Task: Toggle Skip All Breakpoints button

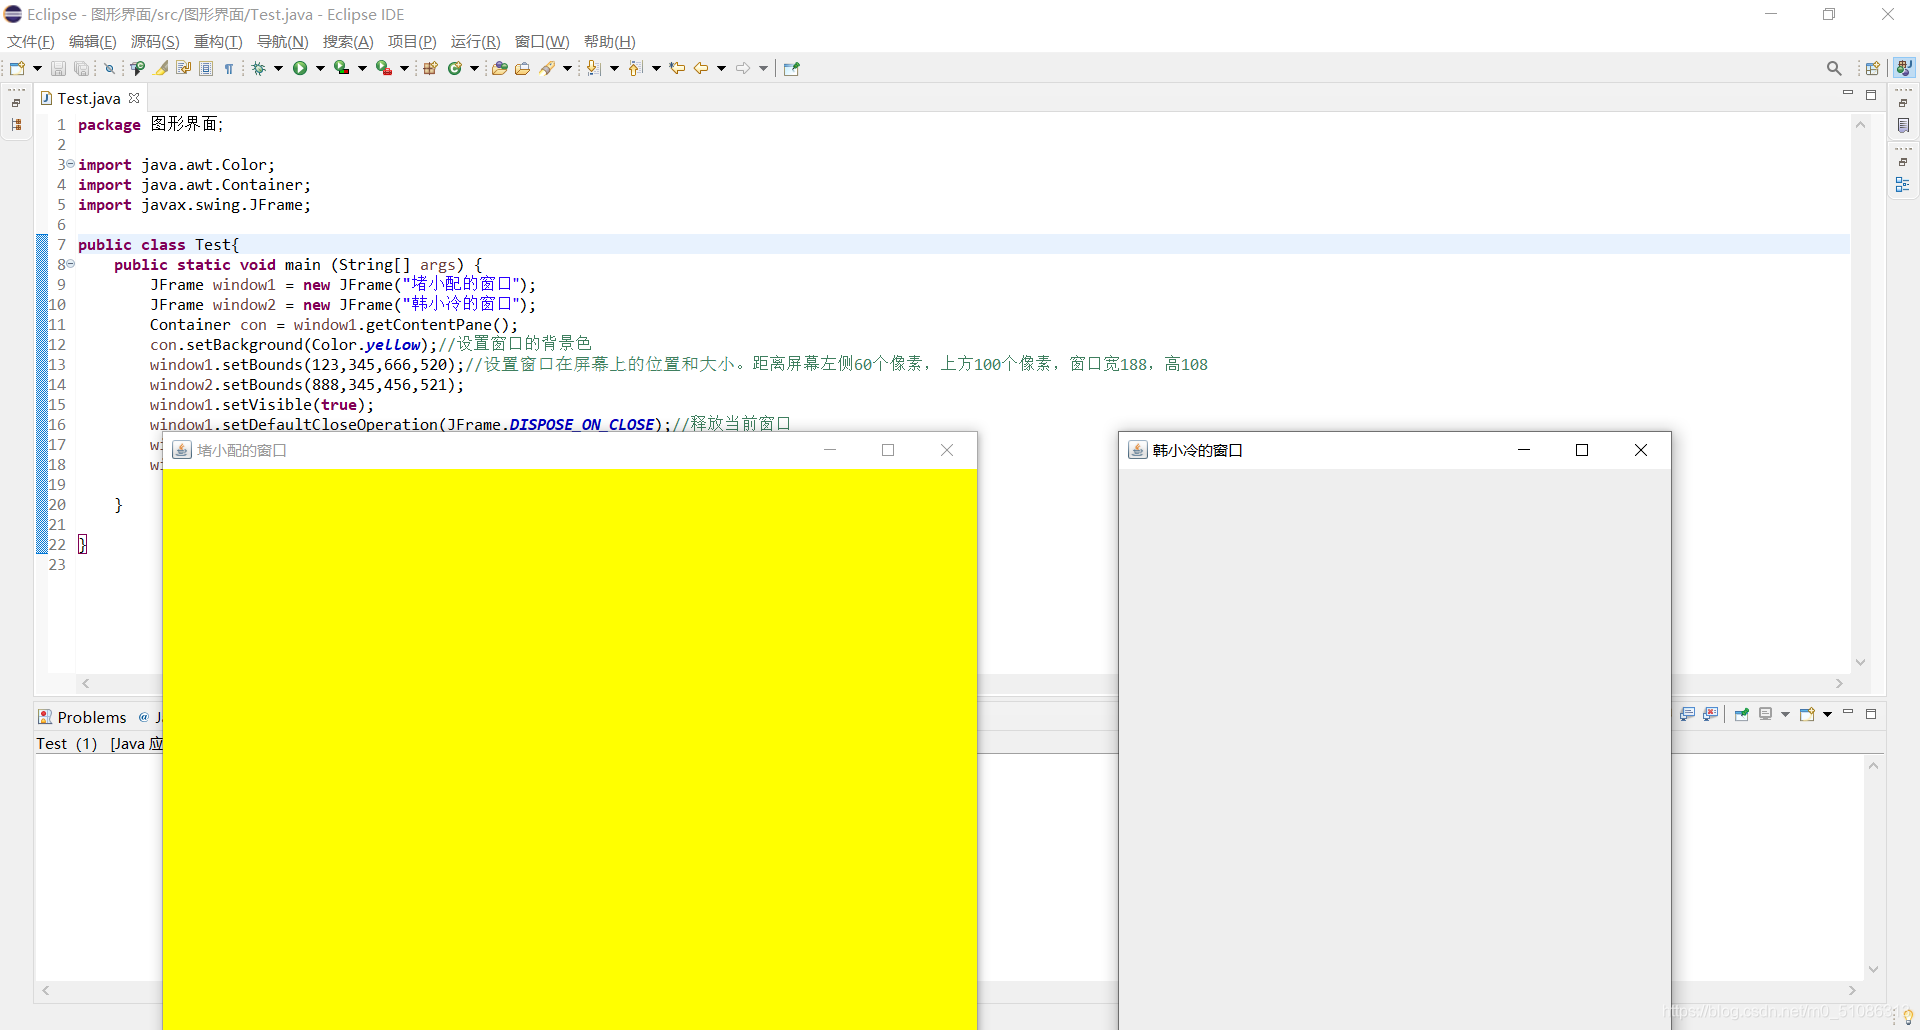Action: pos(109,68)
